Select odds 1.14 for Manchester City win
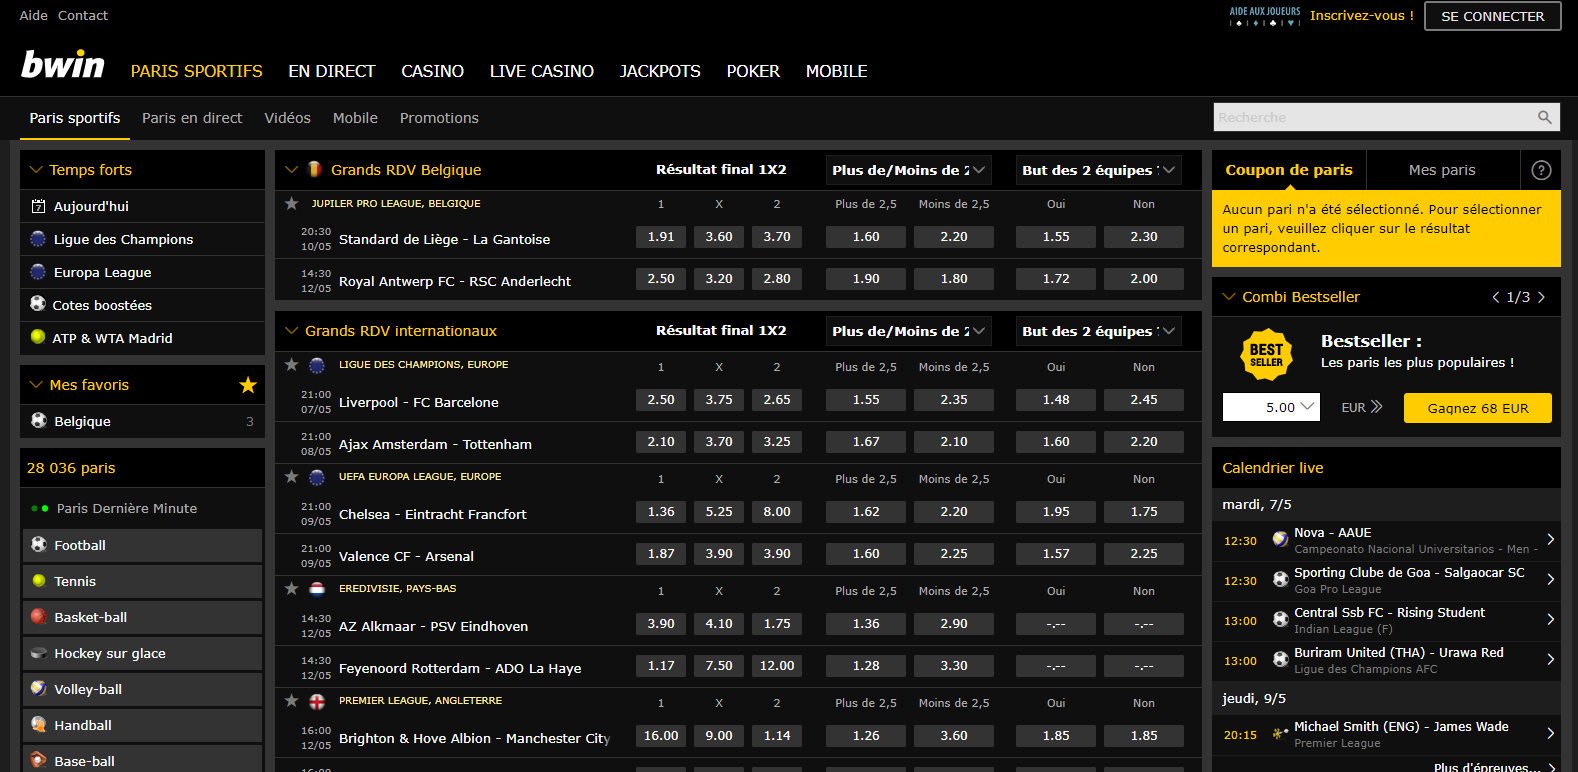 click(777, 735)
